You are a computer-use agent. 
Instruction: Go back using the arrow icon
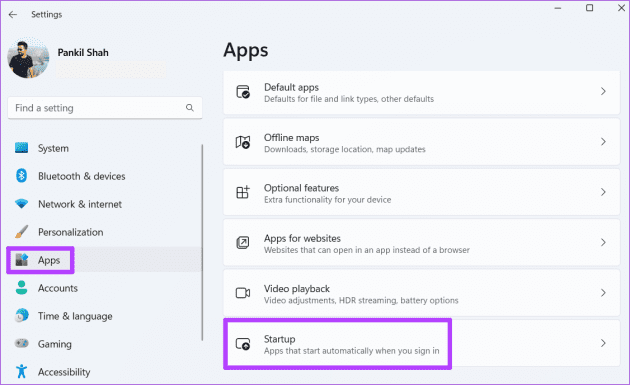coord(13,14)
